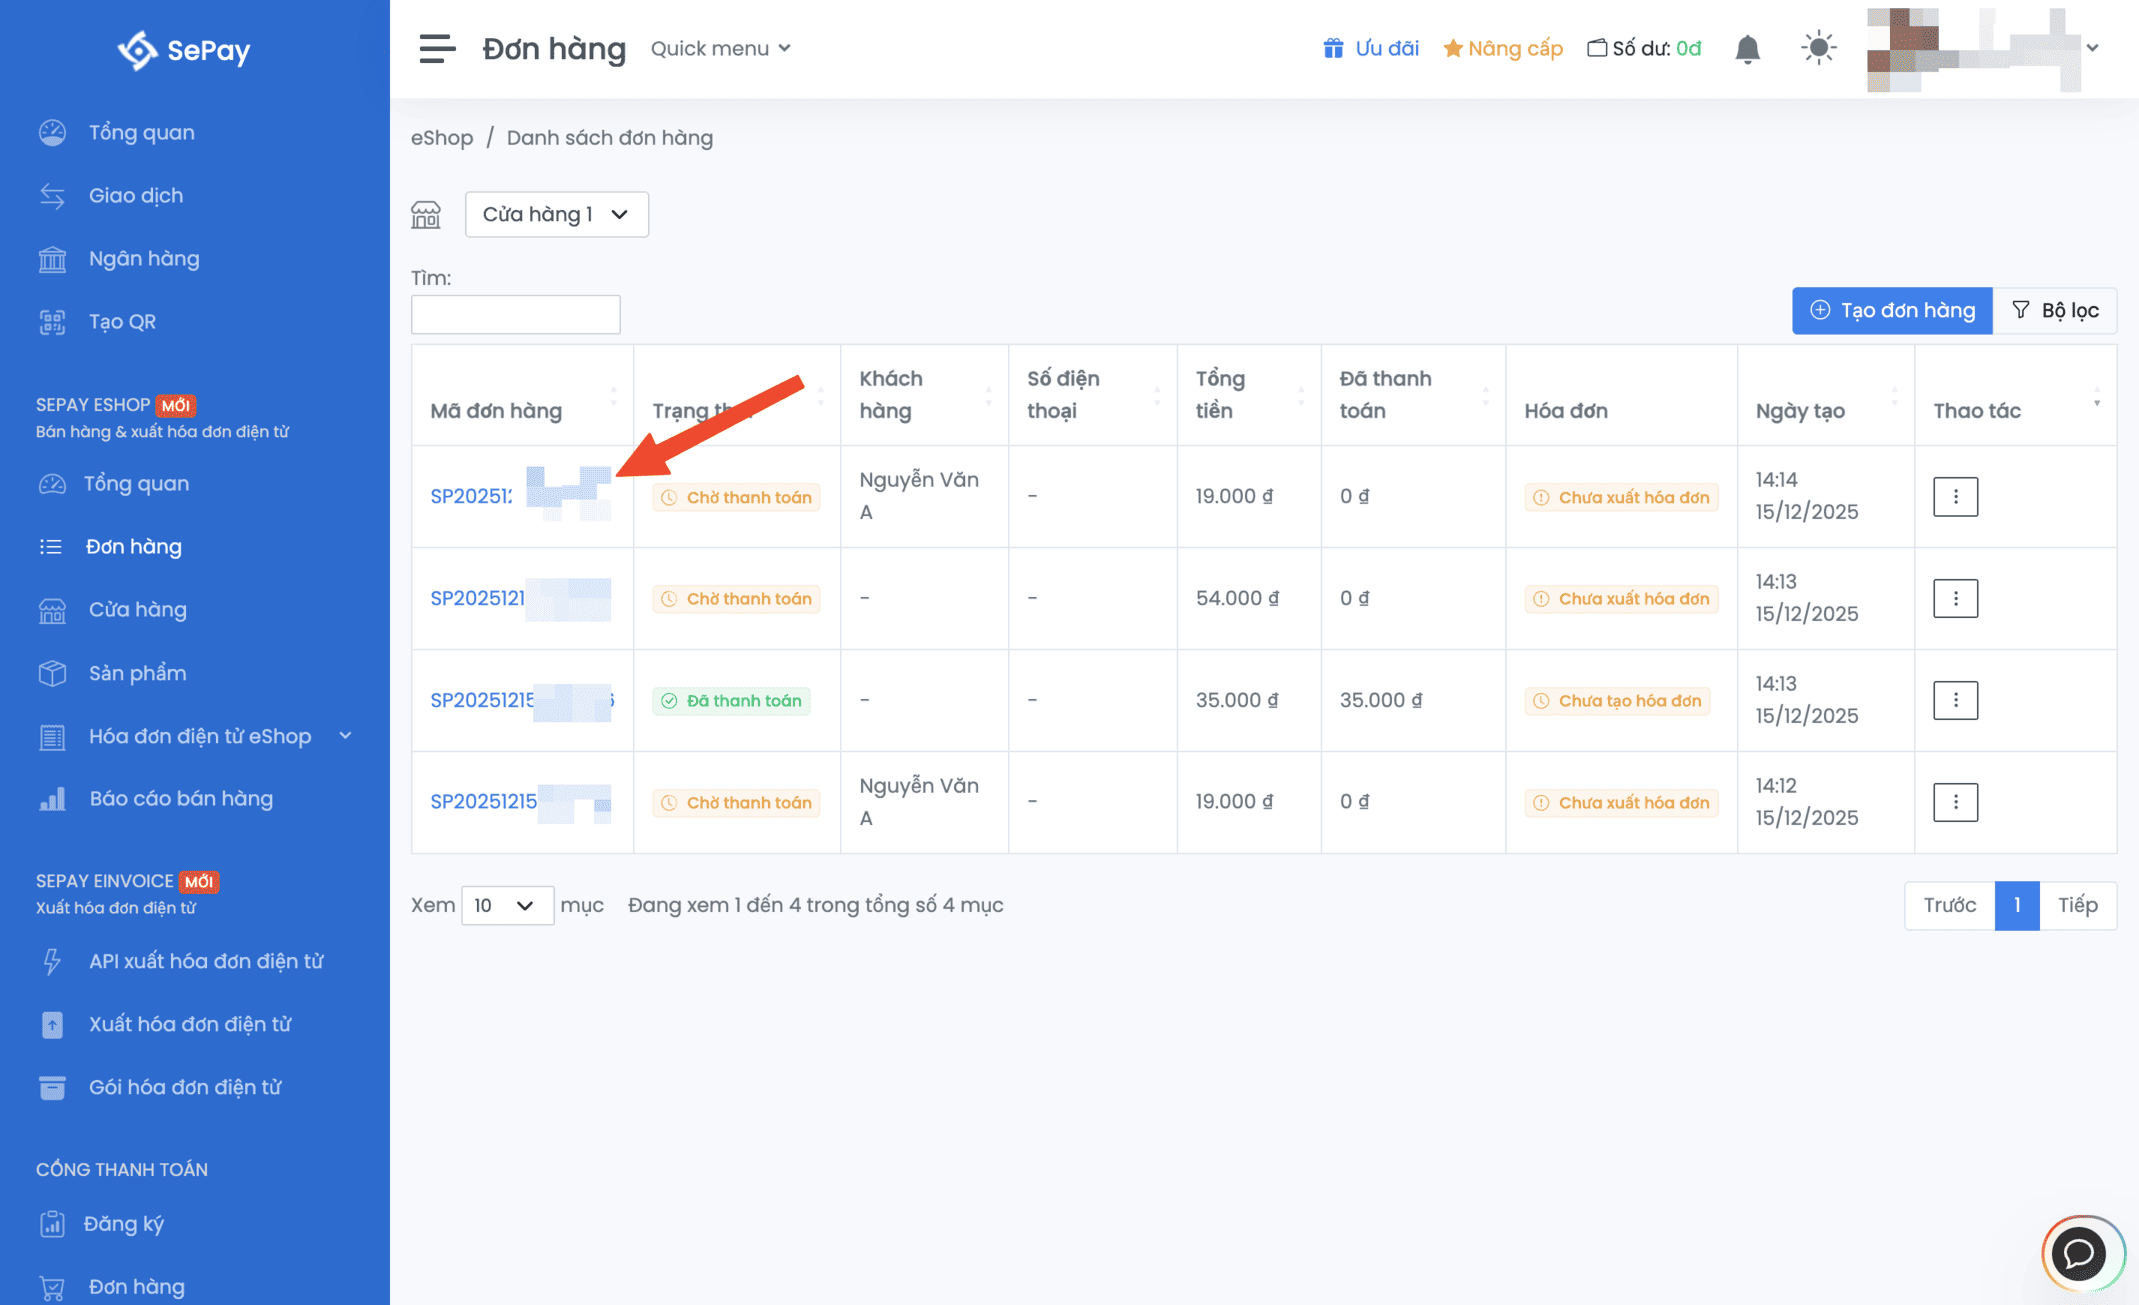The width and height of the screenshot is (2139, 1305).
Task: Open Giao dịch in sidebar menu
Action: point(135,195)
